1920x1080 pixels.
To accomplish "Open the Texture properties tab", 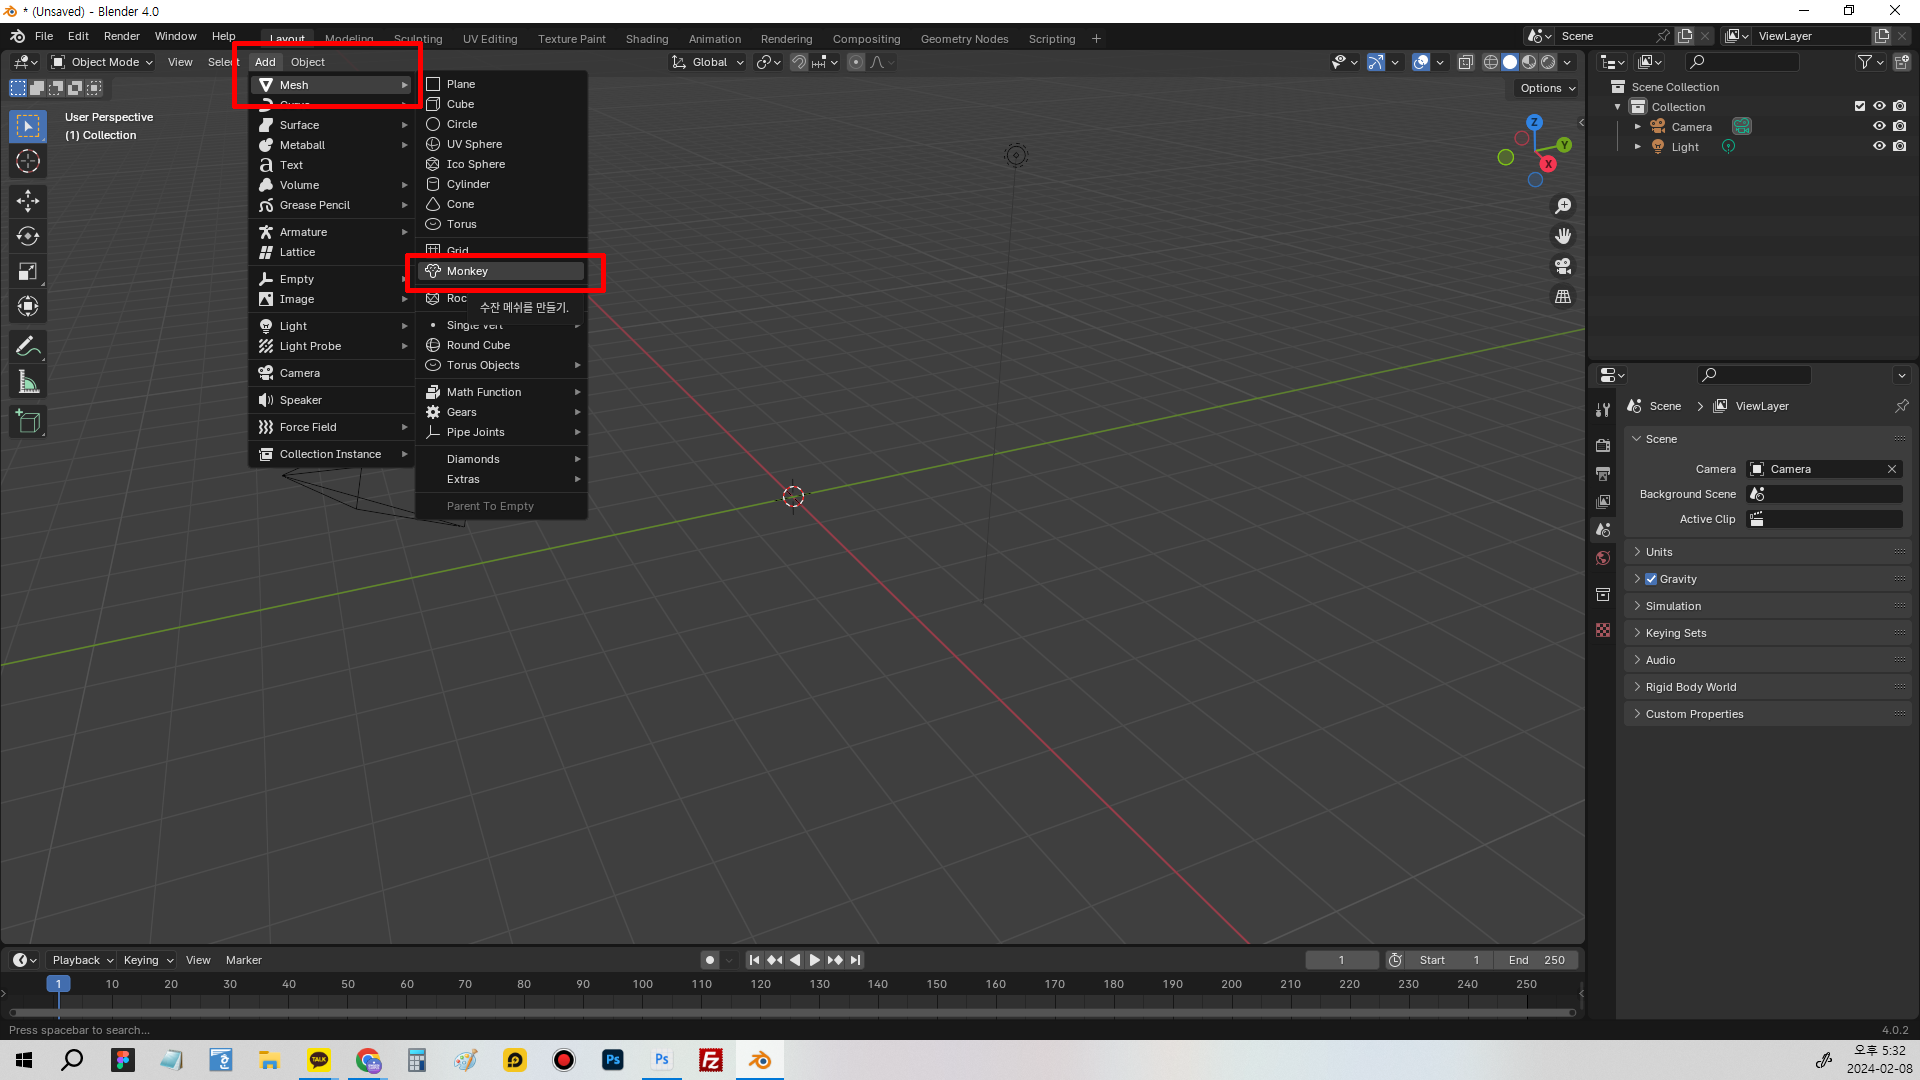I will click(1603, 630).
